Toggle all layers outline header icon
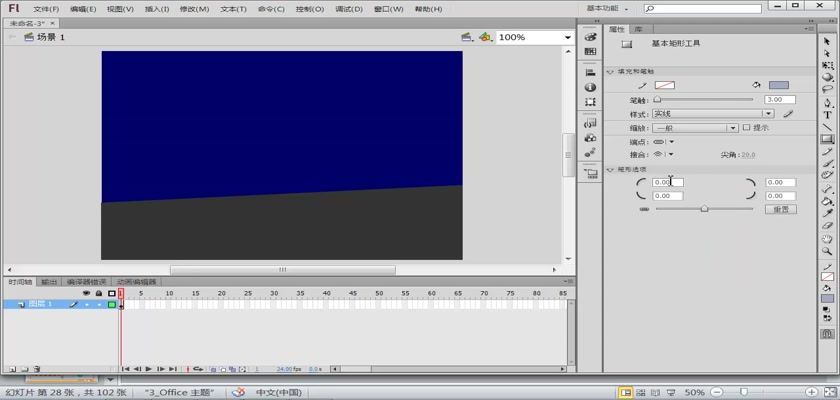840x400 pixels. click(111, 293)
